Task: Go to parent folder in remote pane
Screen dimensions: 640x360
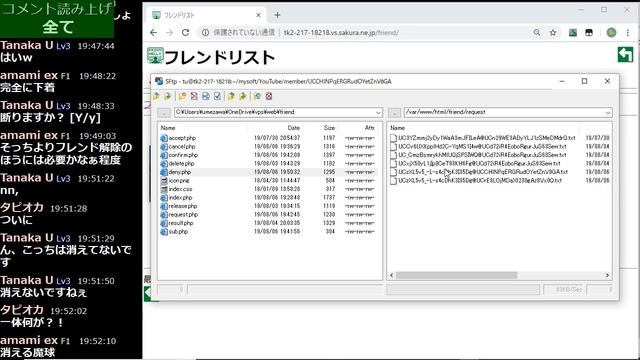Action: click(394, 112)
